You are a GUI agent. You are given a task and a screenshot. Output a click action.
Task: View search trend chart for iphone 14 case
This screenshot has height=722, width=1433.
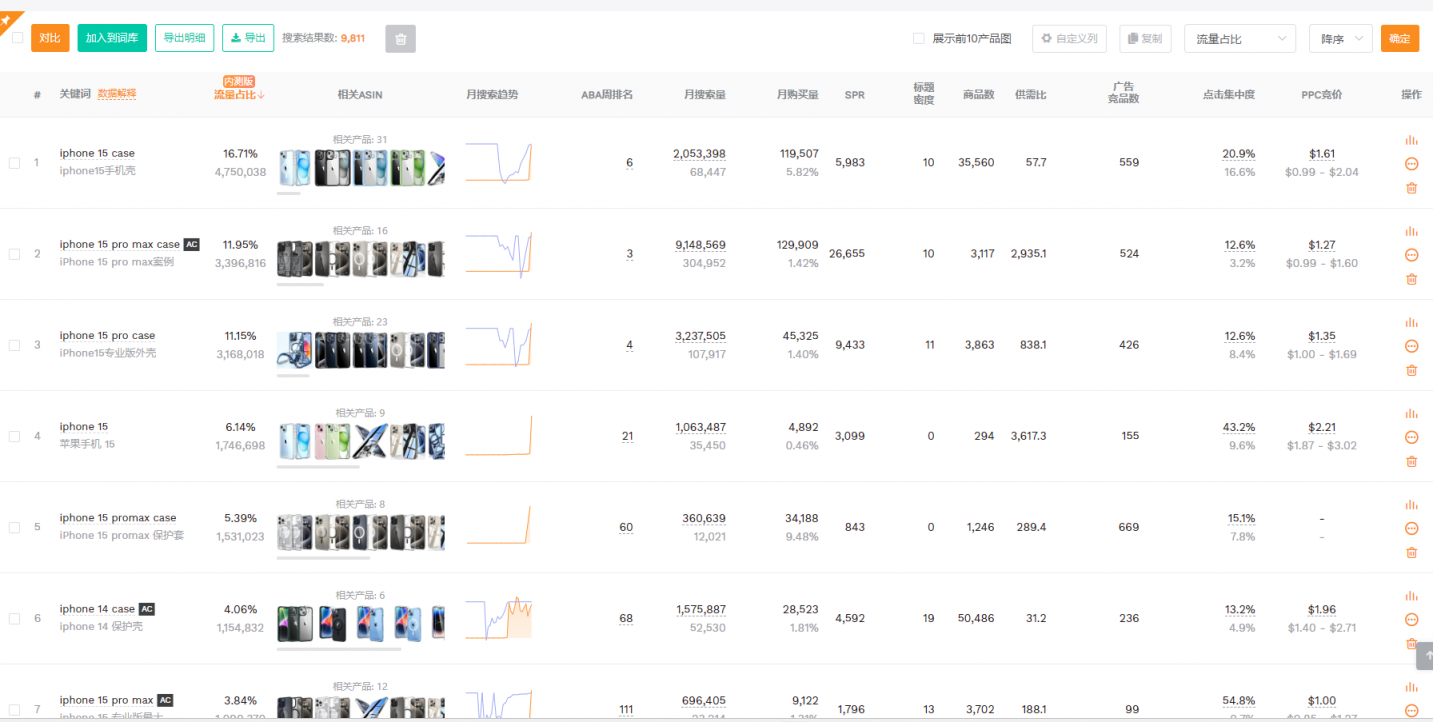498,618
